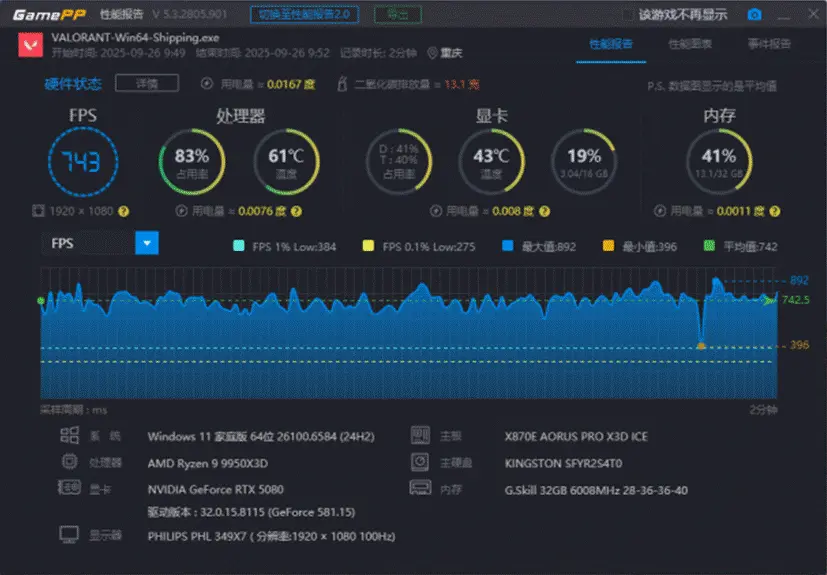Click the main disk drive icon
The image size is (827, 575).
coord(420,462)
